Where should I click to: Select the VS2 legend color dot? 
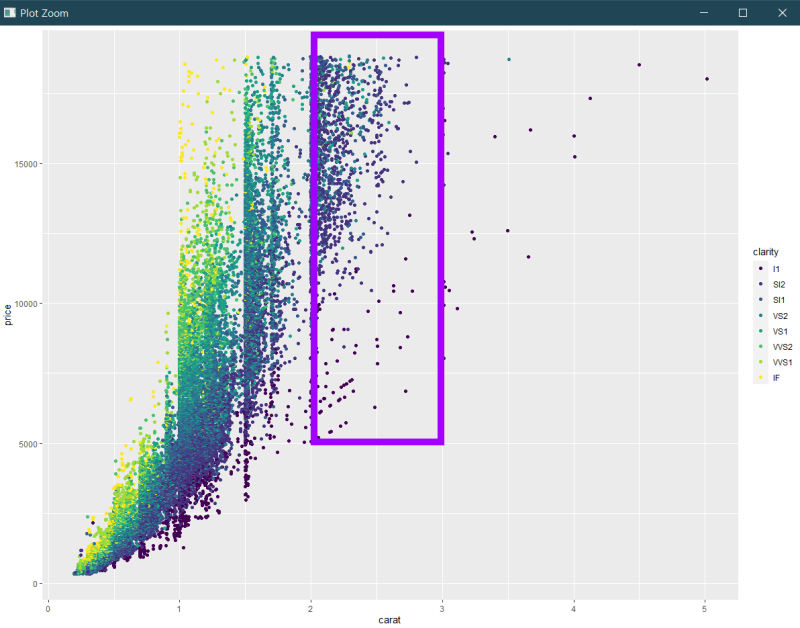click(x=760, y=315)
